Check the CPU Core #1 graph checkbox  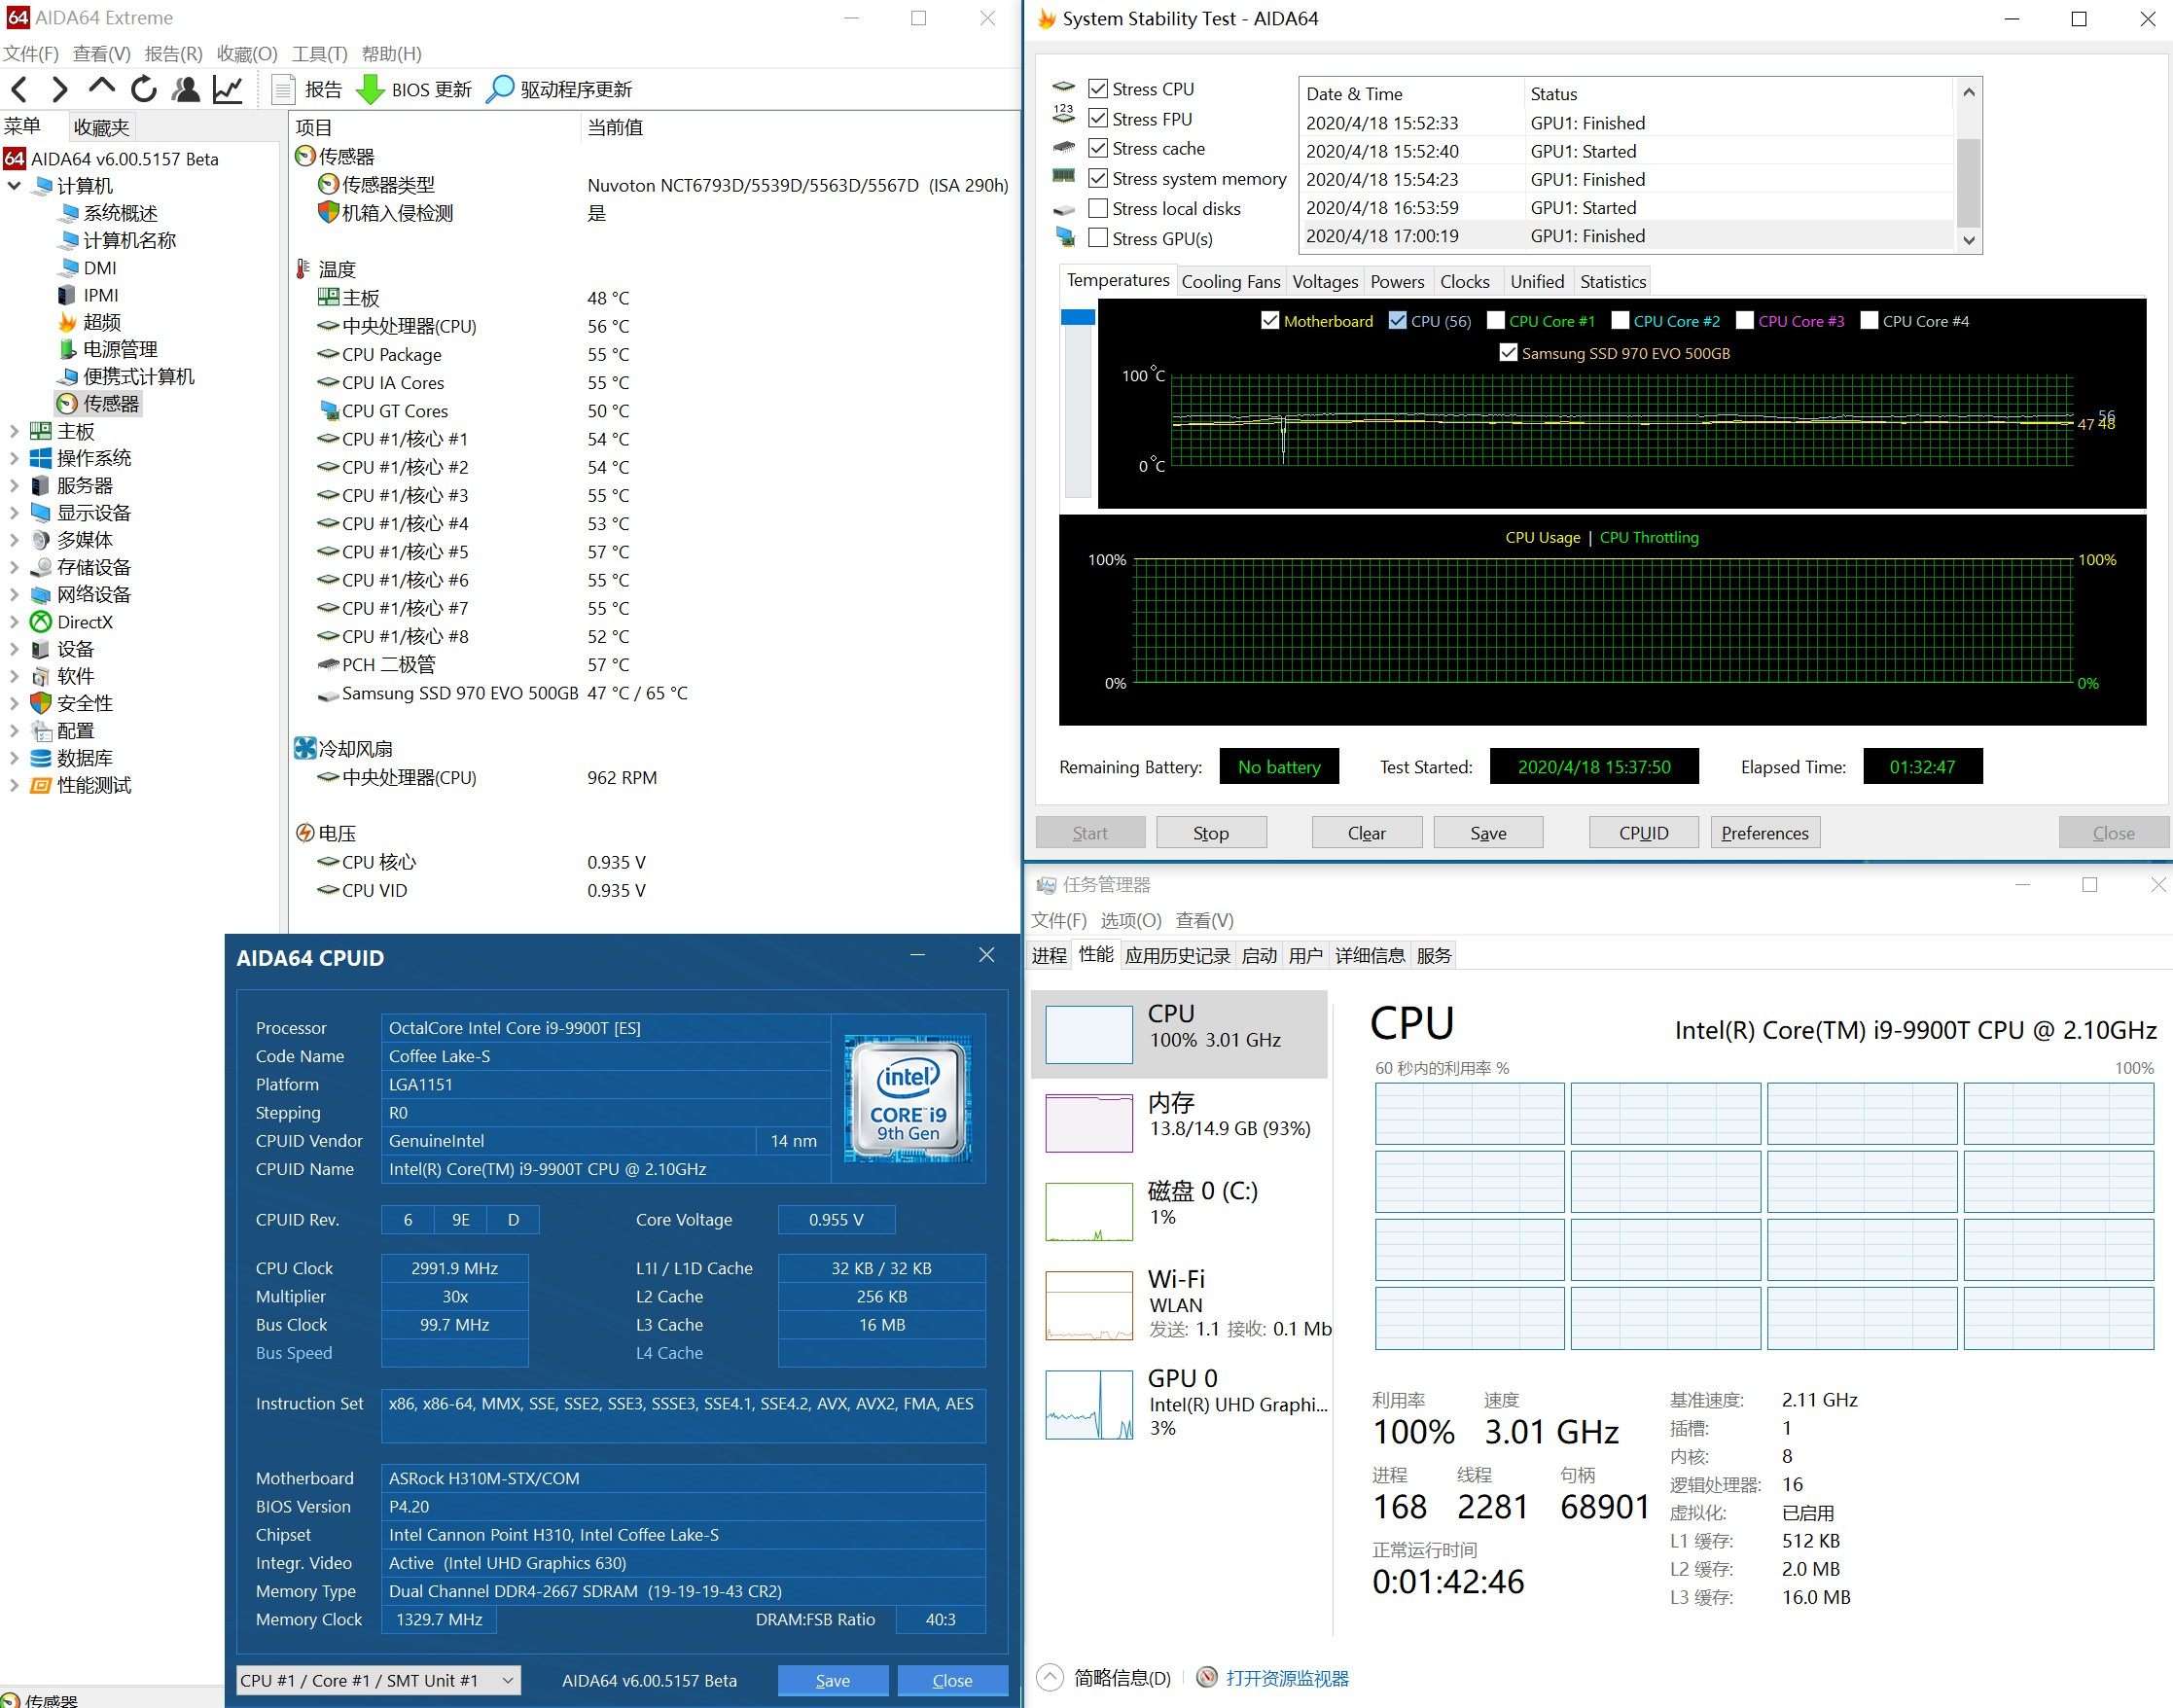pos(1497,320)
